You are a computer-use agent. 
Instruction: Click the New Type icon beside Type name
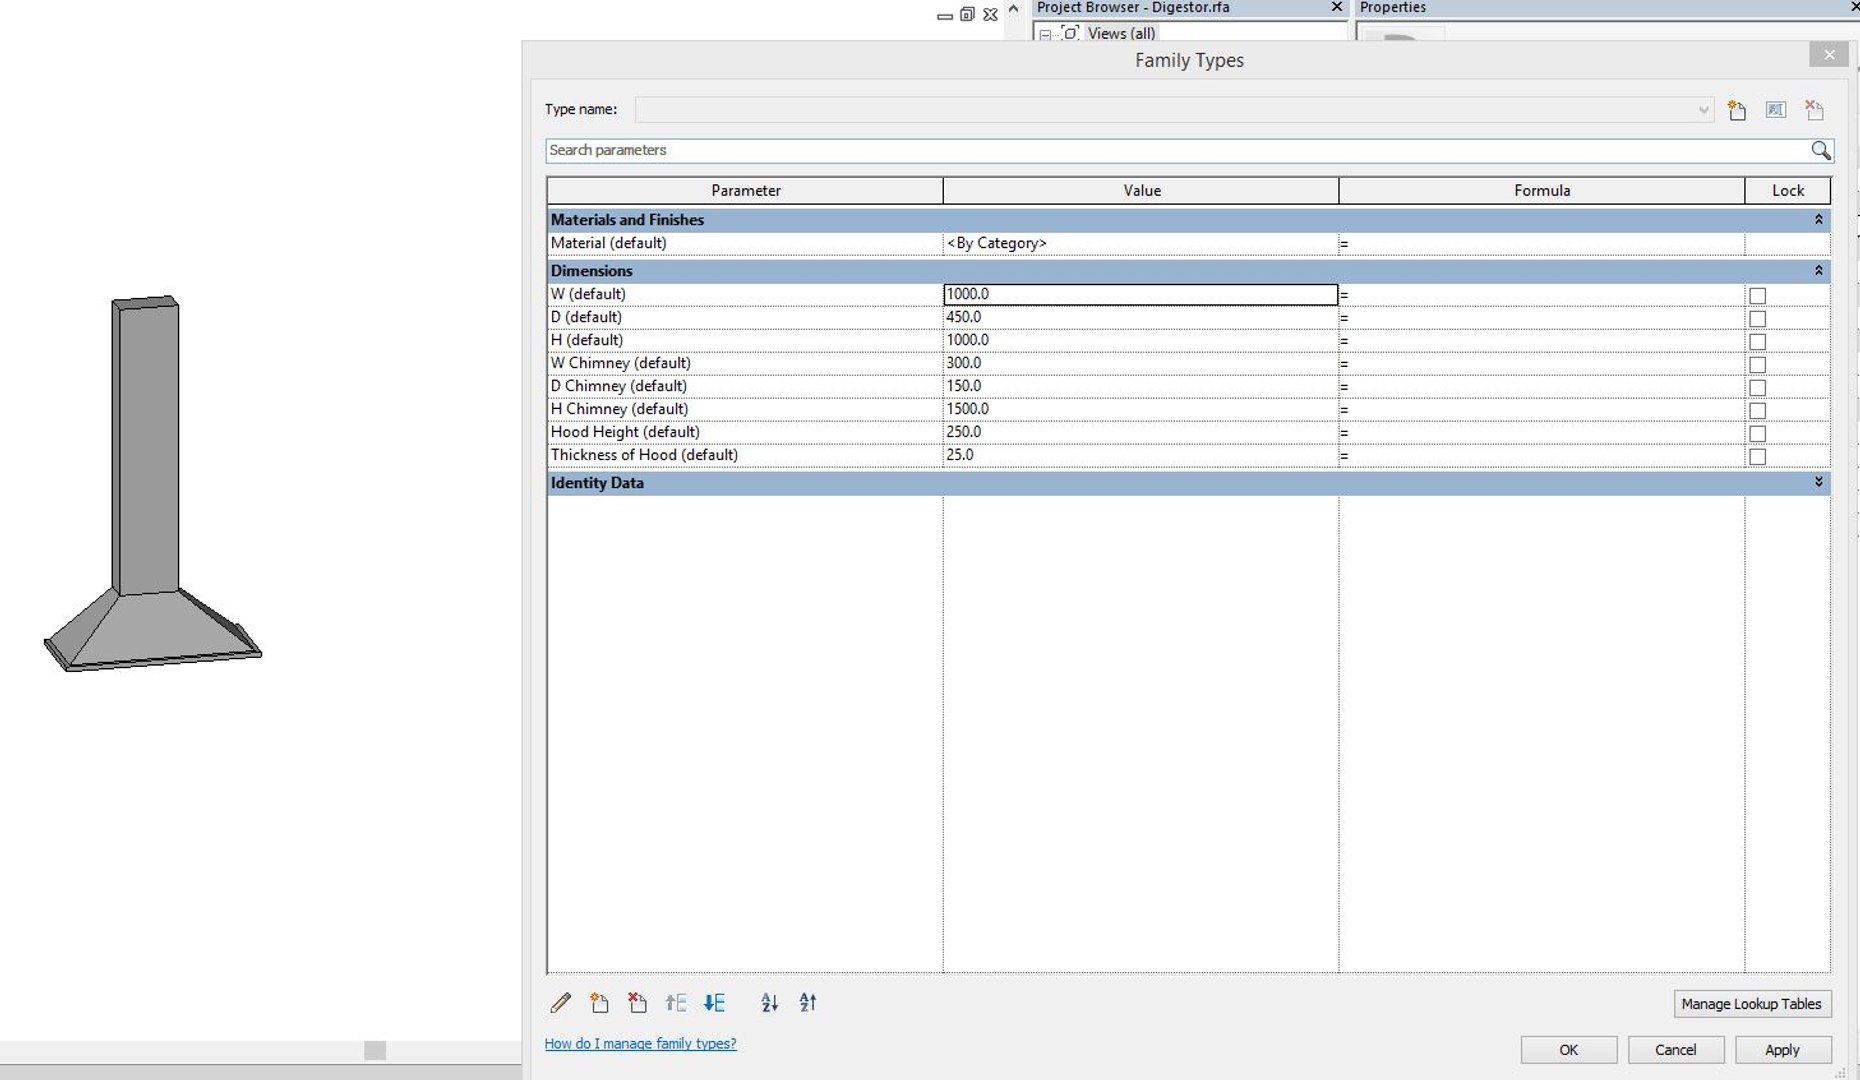click(1737, 110)
